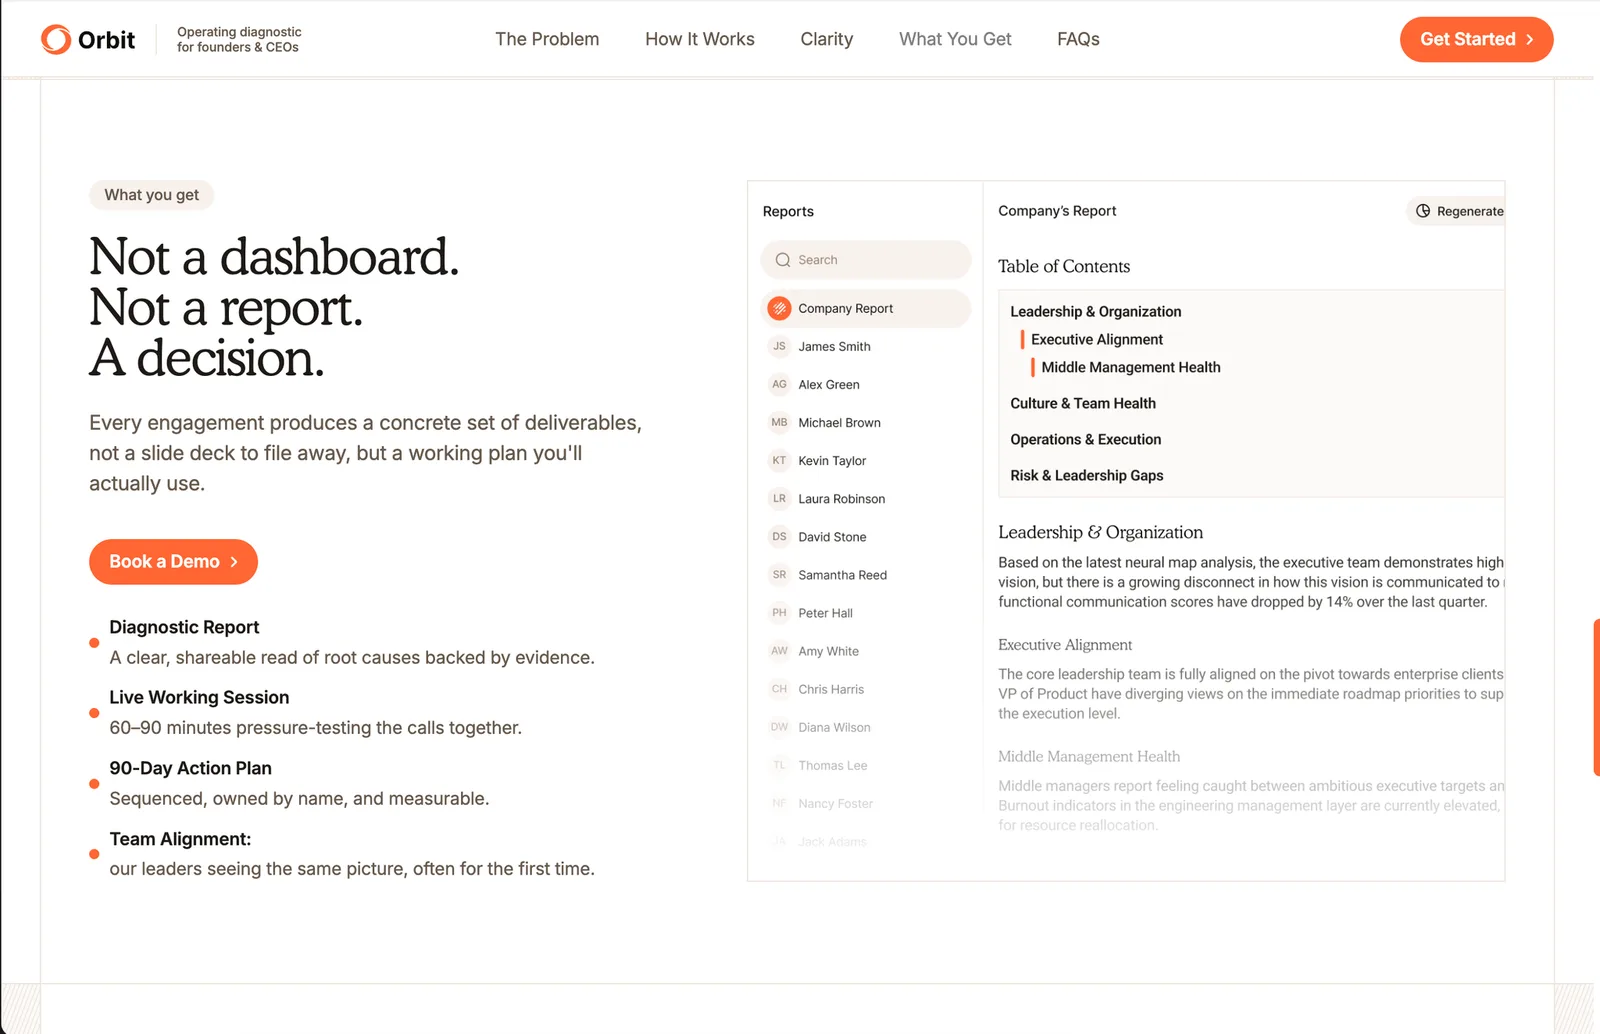Click the Regenerate clock icon

click(x=1423, y=211)
